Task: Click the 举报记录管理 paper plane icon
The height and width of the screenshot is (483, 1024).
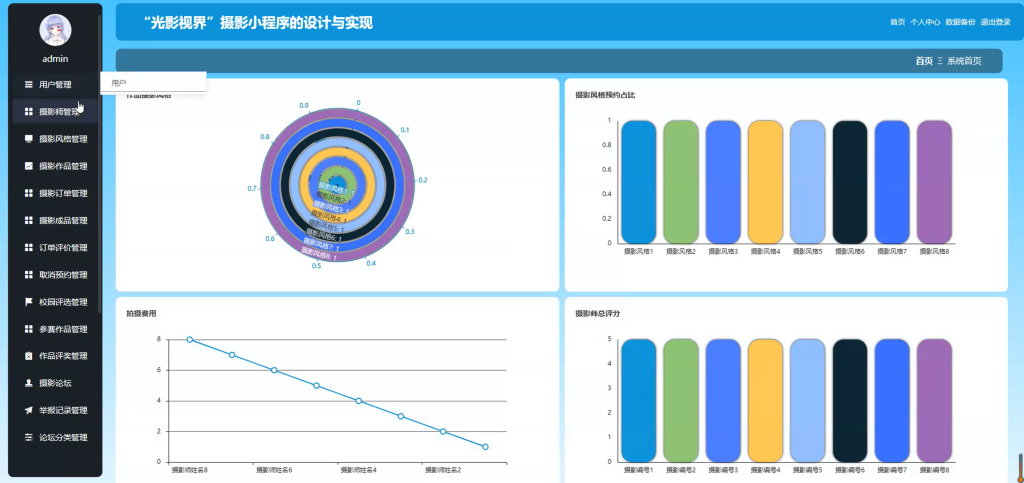Action: pyautogui.click(x=29, y=411)
